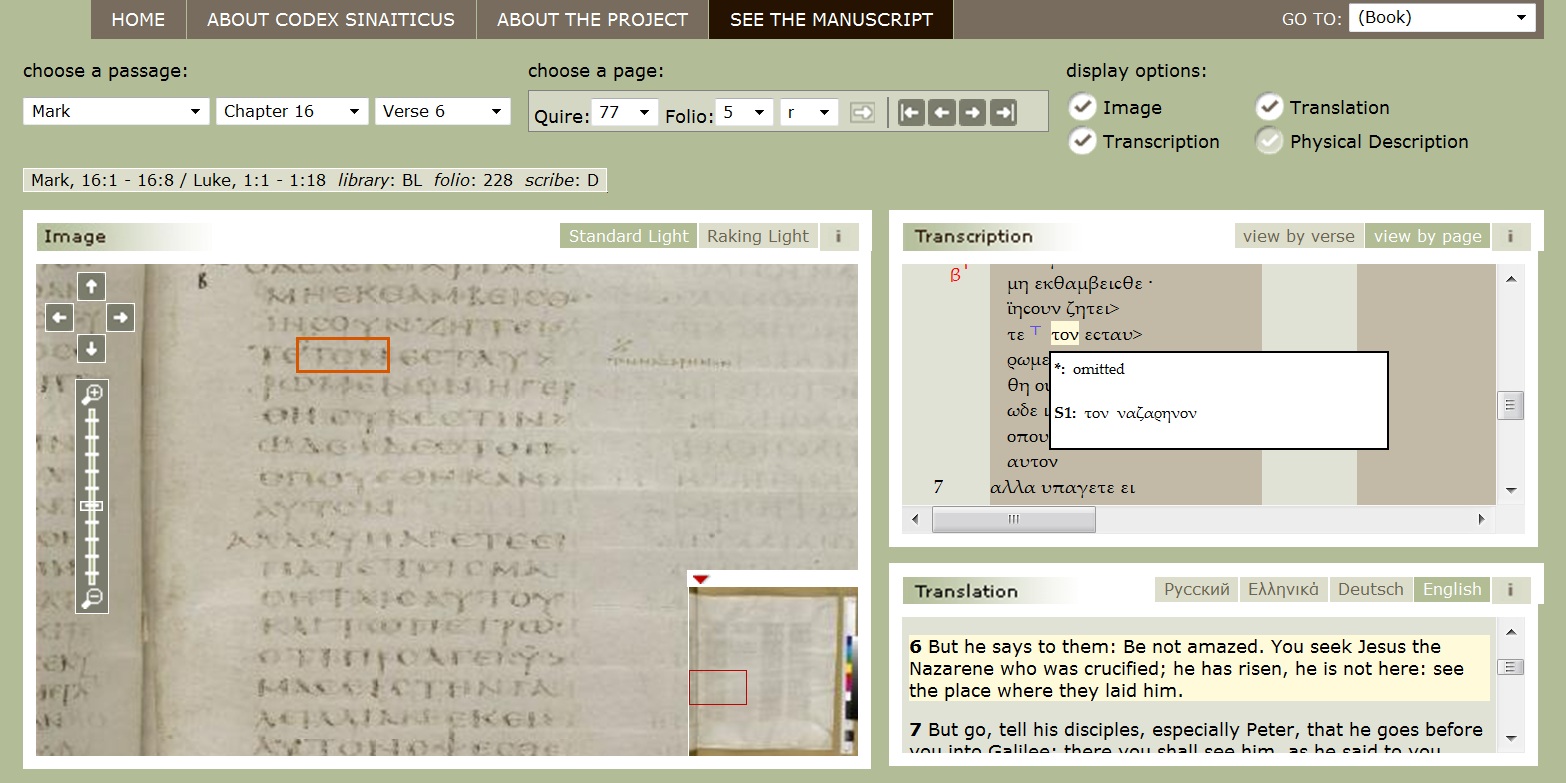Zoom in with the magnifier plus icon
This screenshot has width=1566, height=783.
coord(91,394)
